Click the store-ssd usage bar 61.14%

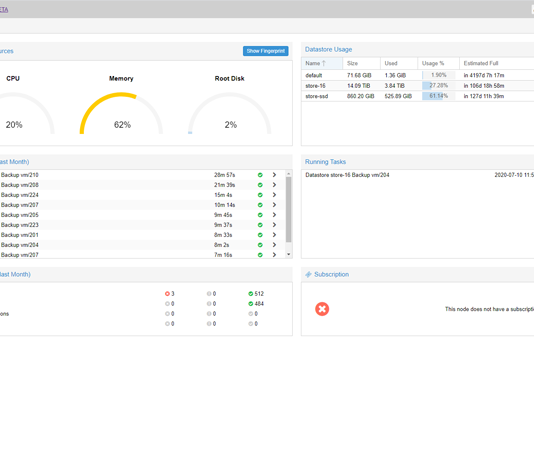point(439,96)
